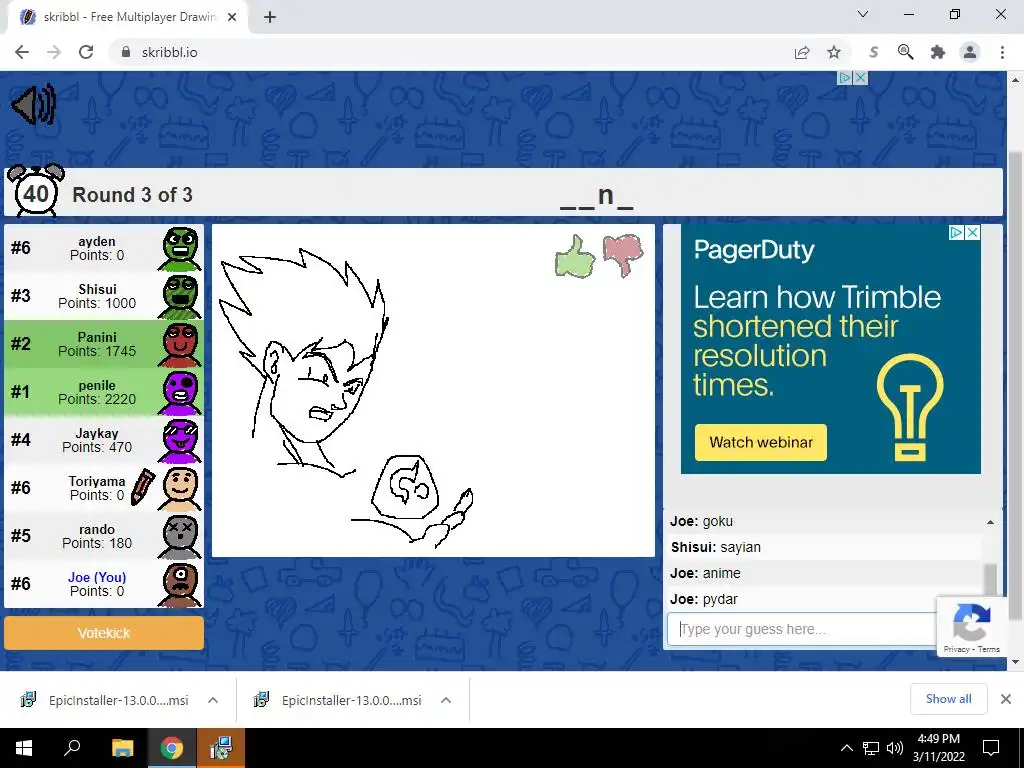Switch to Chrome in taskbar

[172, 748]
